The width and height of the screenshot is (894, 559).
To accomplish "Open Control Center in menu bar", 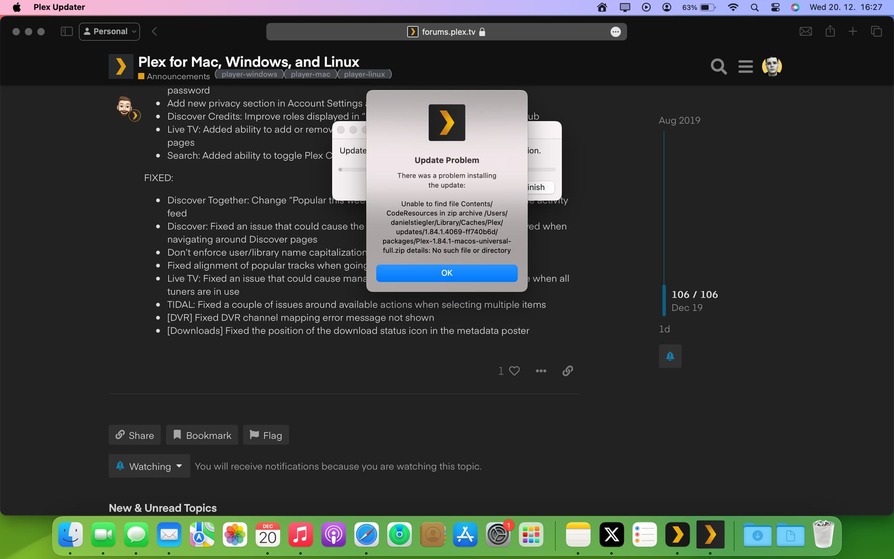I will pyautogui.click(x=775, y=7).
